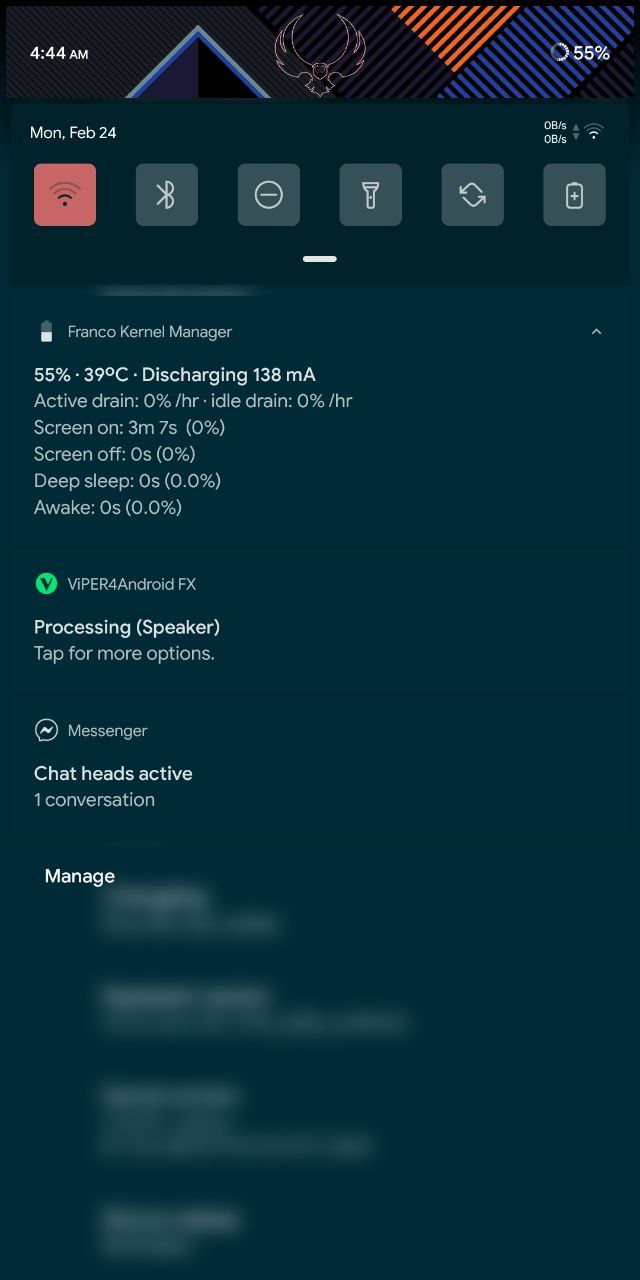Viewport: 640px width, 1280px height.
Task: Expand quick settings using the handle bar
Action: point(320,259)
